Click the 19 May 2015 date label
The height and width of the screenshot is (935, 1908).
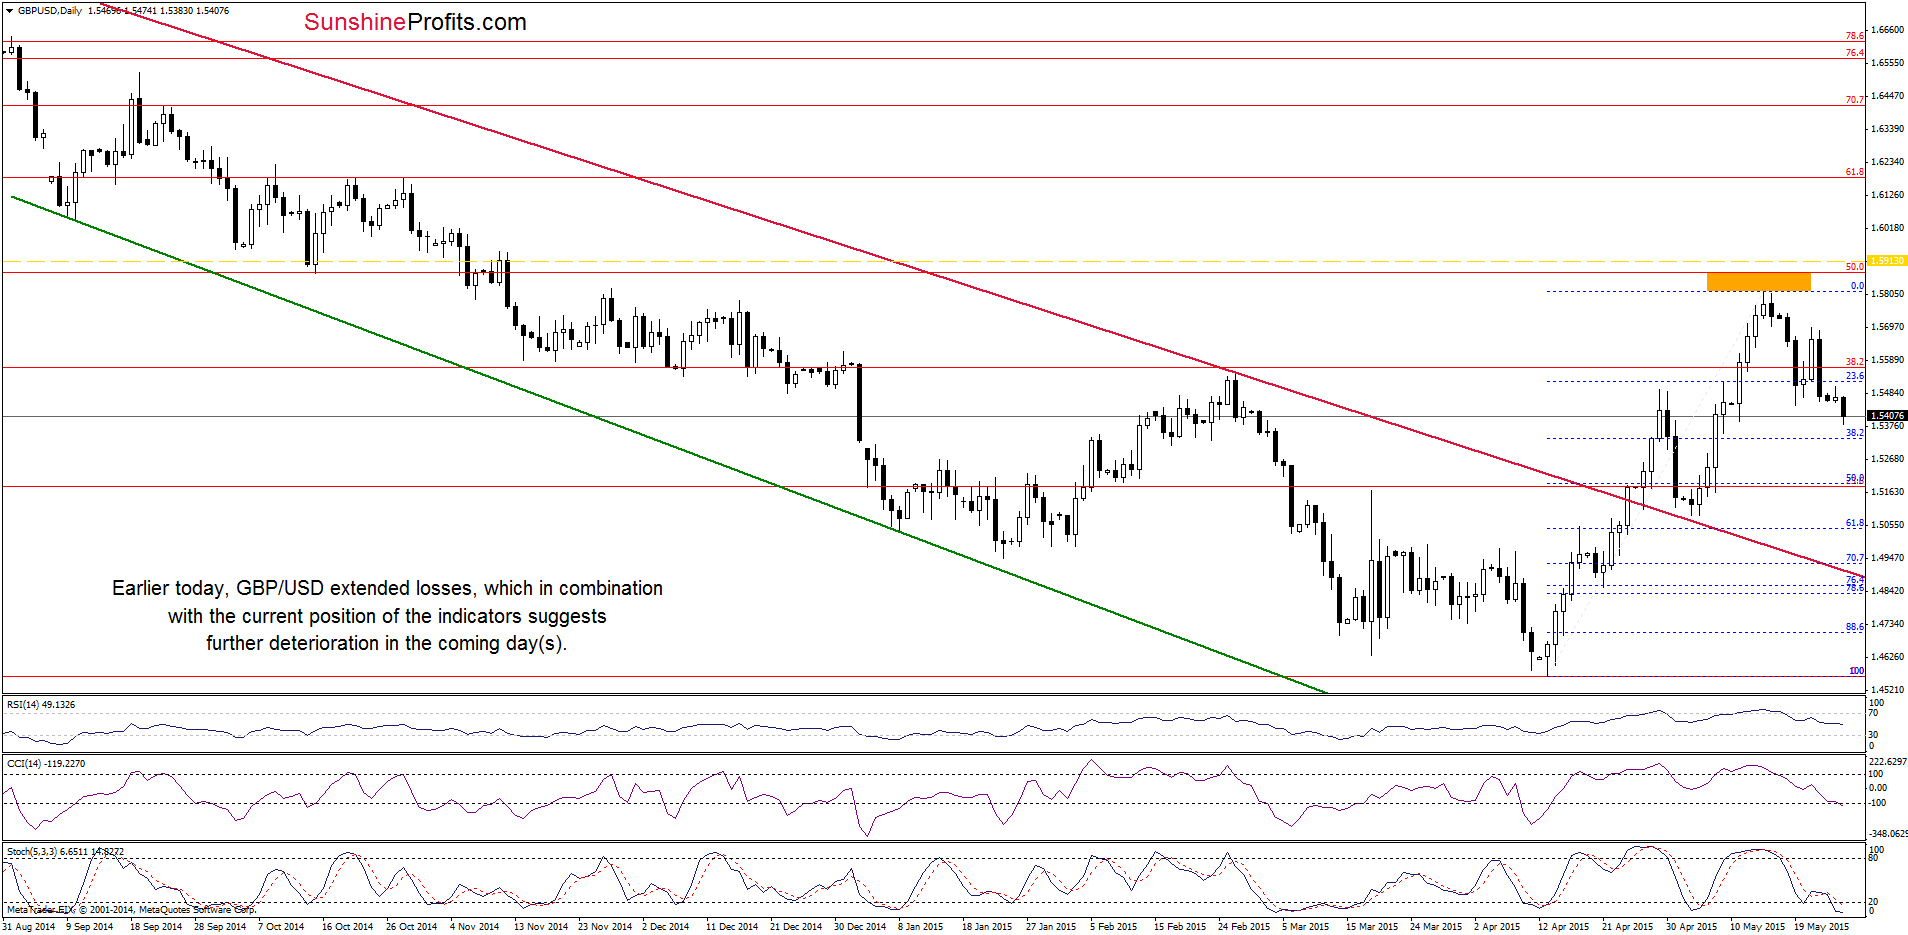click(1822, 926)
